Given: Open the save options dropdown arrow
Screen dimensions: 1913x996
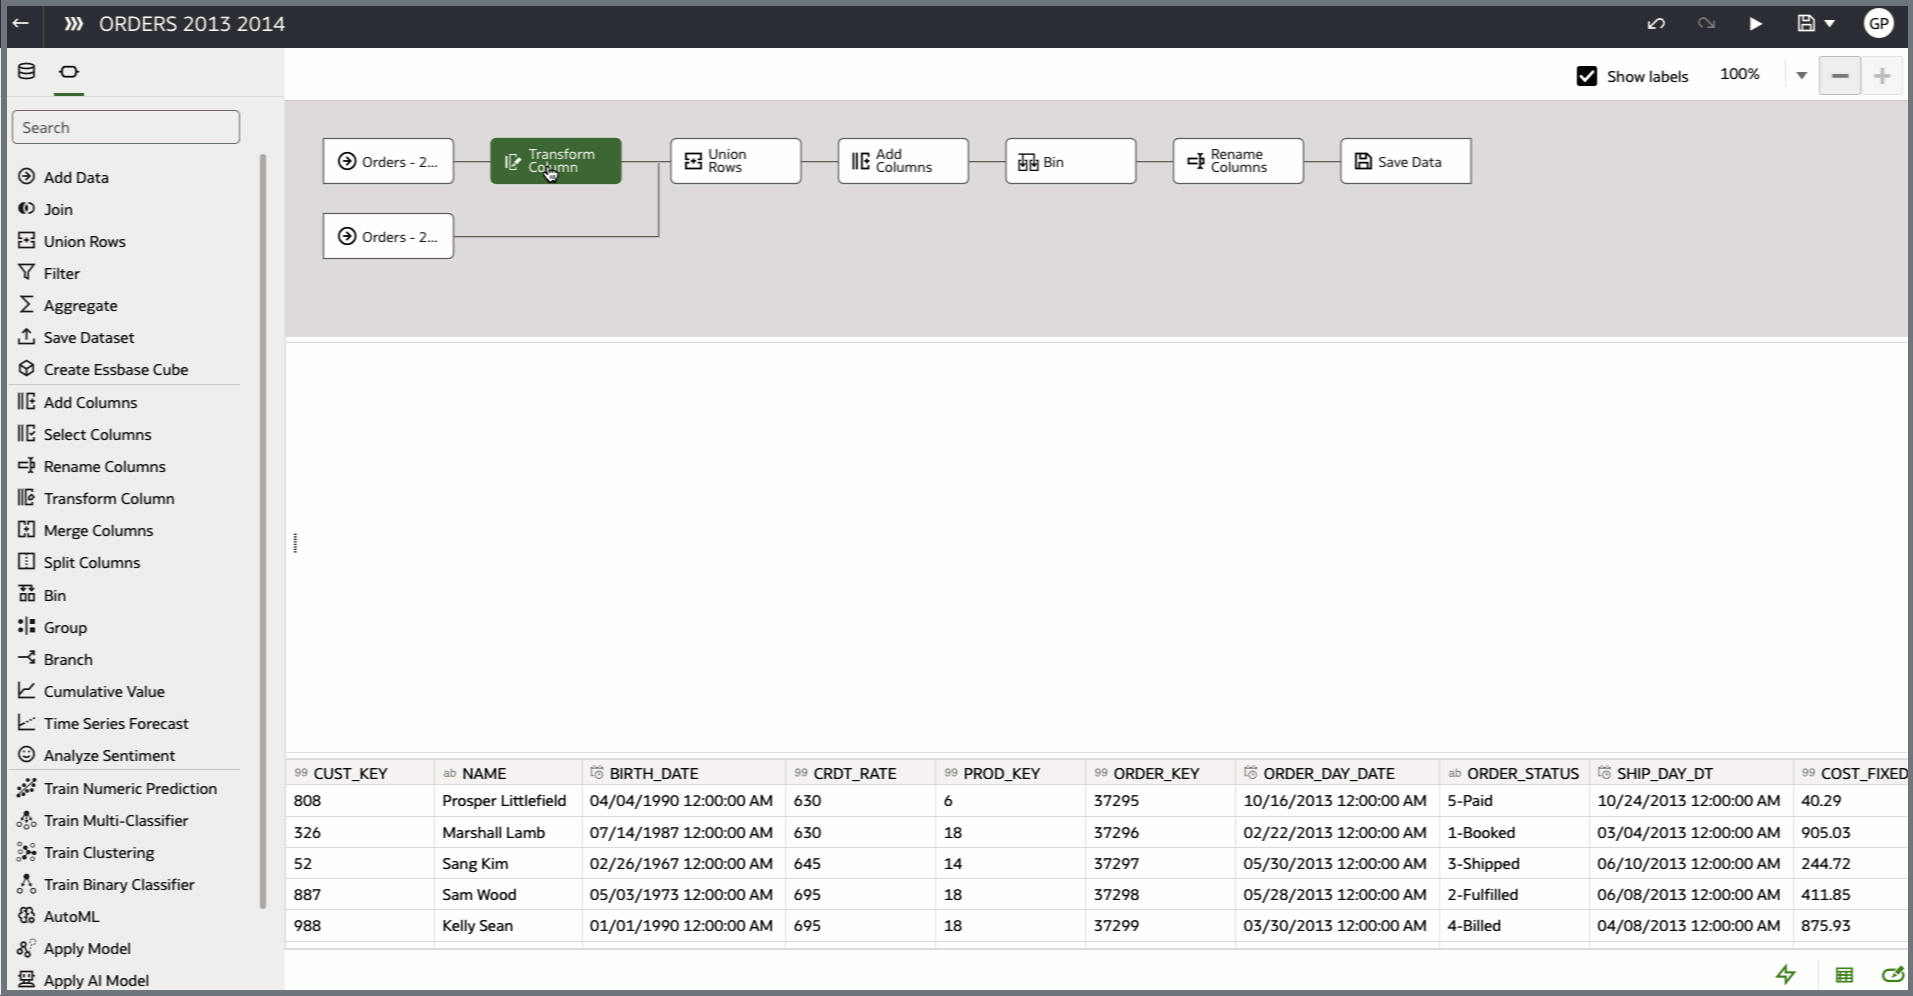Looking at the screenshot, I should tap(1828, 23).
